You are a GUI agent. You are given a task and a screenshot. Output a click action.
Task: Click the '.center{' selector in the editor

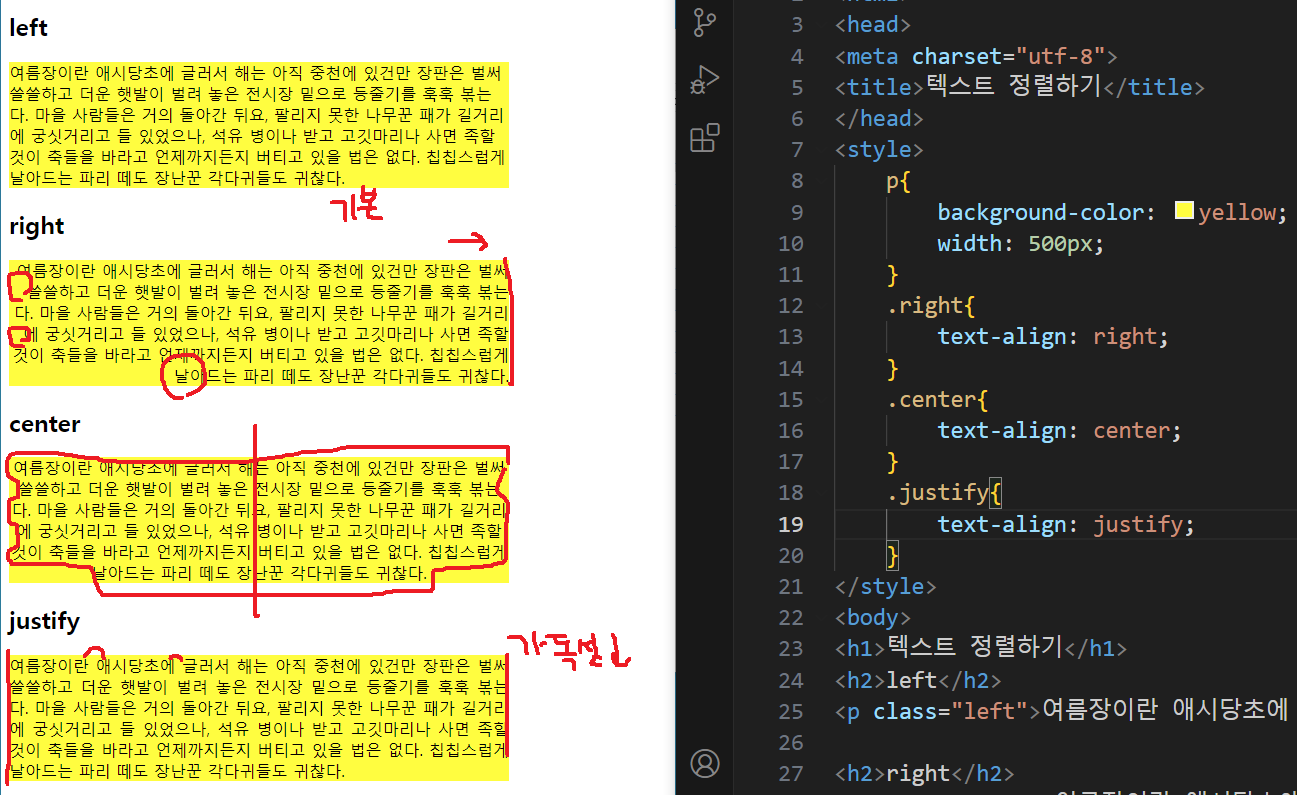pyautogui.click(x=937, y=399)
